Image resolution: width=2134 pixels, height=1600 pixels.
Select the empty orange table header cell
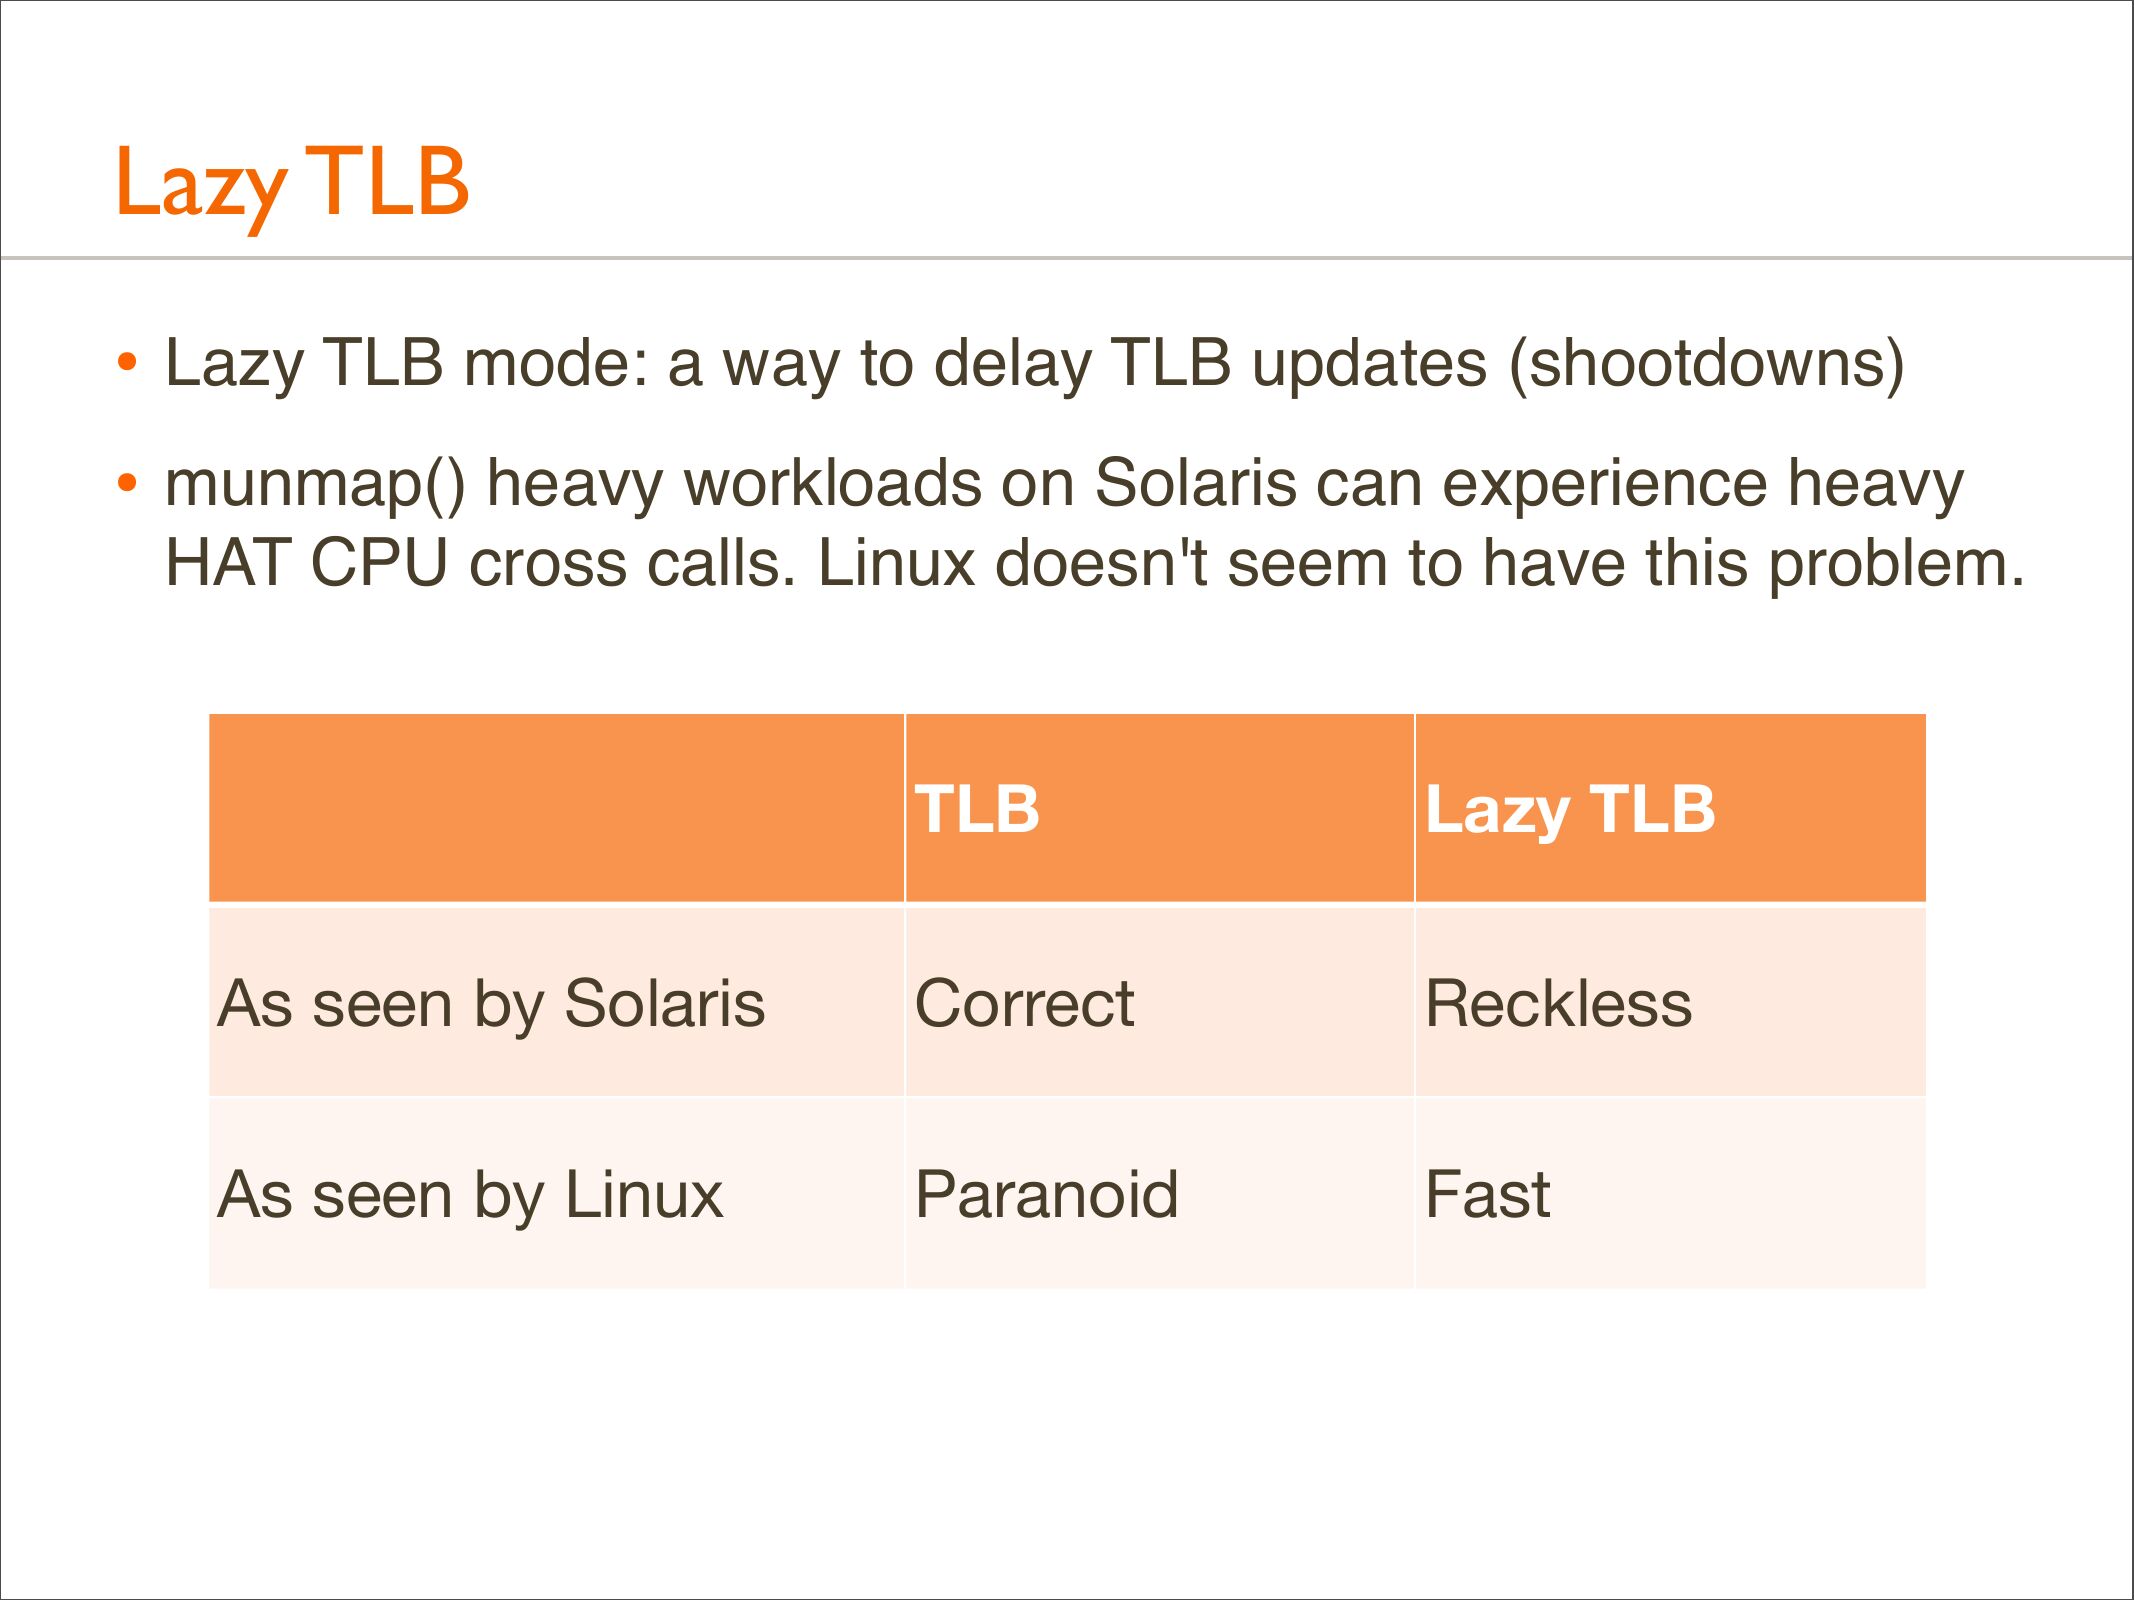[556, 808]
